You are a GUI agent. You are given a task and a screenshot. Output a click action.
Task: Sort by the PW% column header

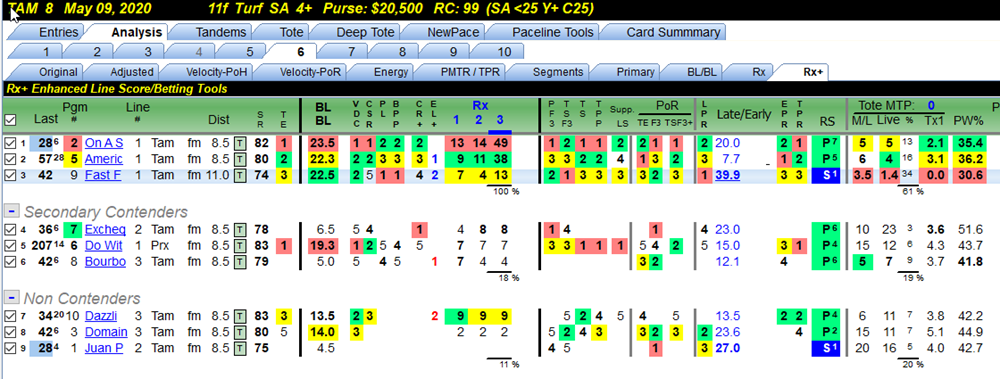[969, 120]
